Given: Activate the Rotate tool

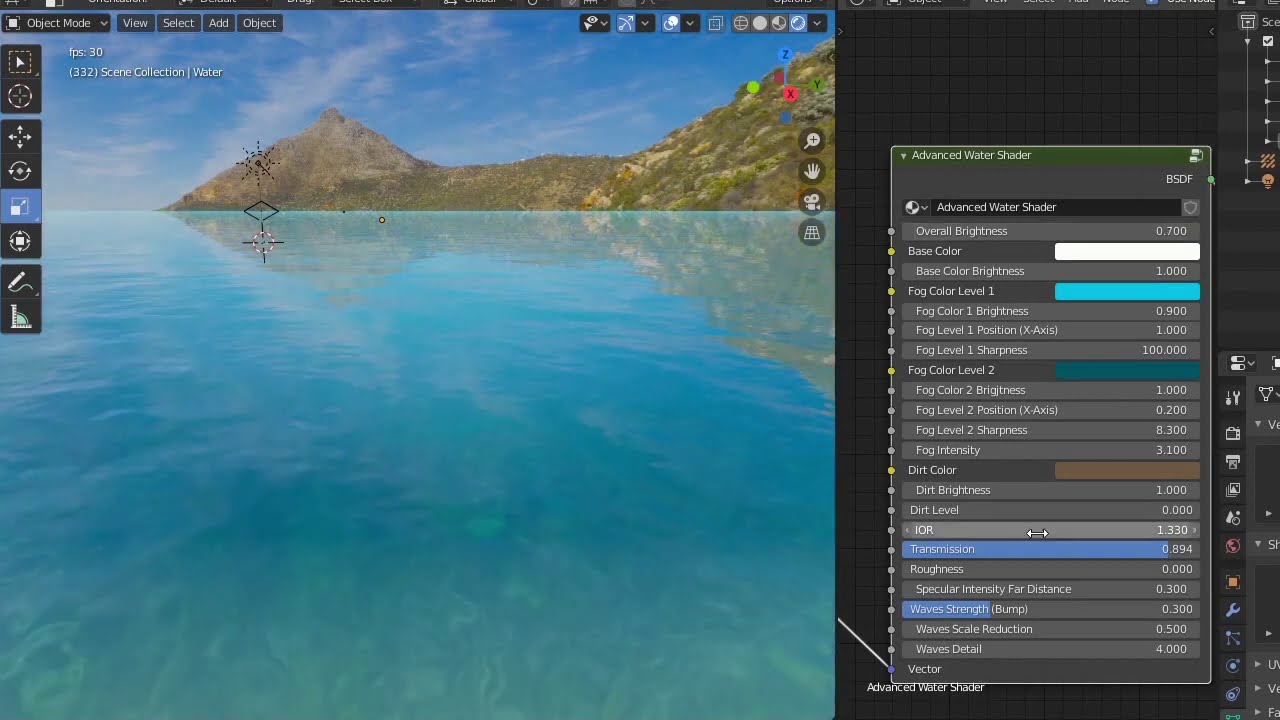Looking at the screenshot, I should pyautogui.click(x=20, y=171).
